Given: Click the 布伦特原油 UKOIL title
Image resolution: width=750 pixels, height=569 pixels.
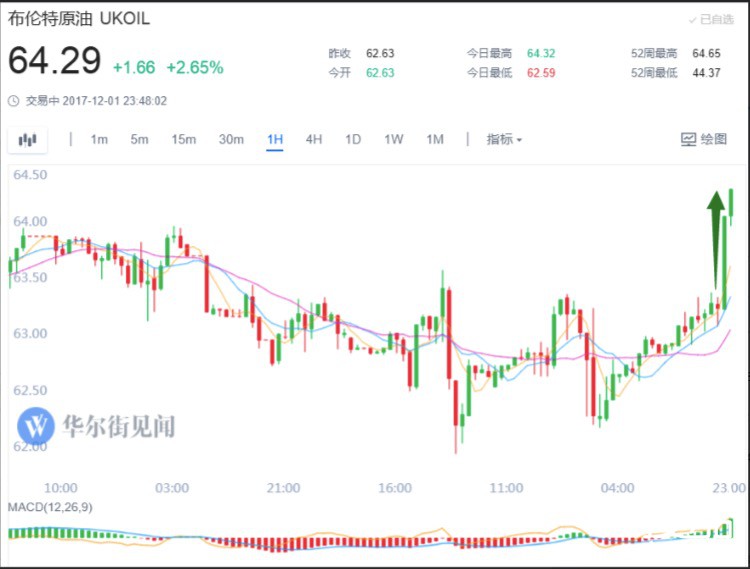Looking at the screenshot, I should 79,19.
